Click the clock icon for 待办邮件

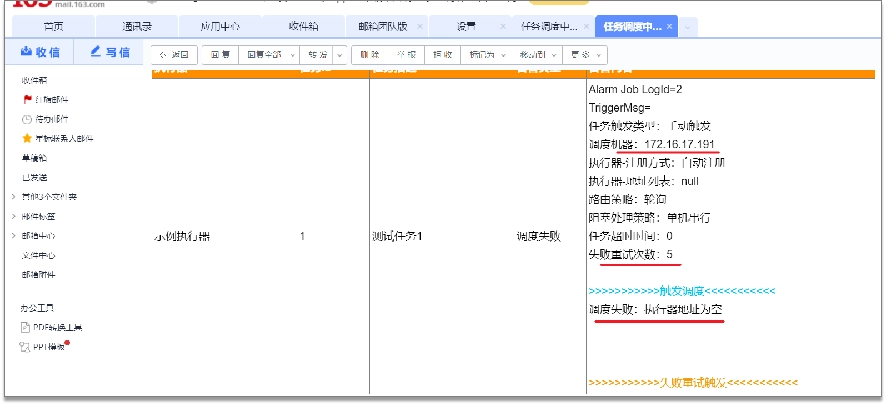pyautogui.click(x=27, y=119)
